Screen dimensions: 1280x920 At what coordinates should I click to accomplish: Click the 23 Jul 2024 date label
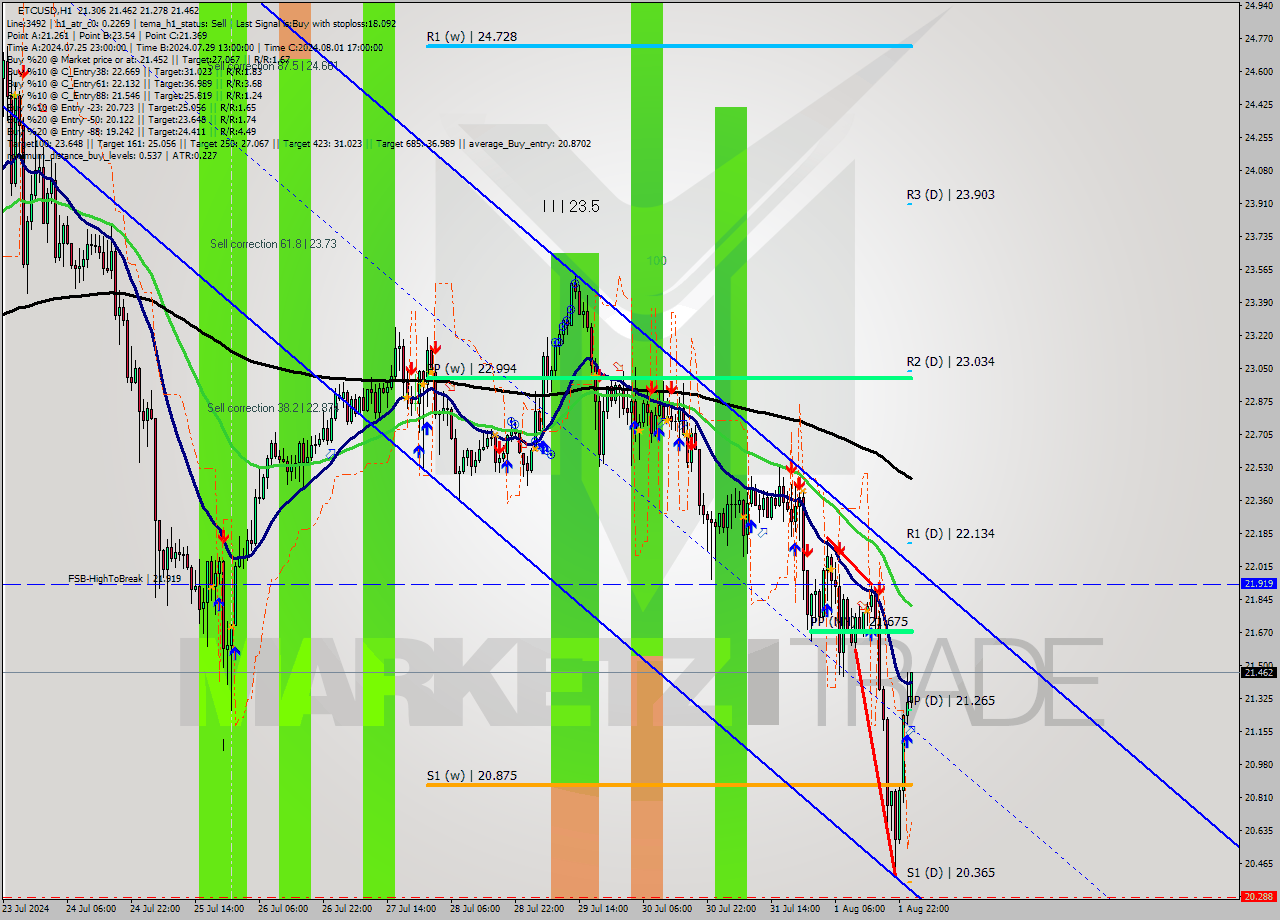(x=25, y=910)
